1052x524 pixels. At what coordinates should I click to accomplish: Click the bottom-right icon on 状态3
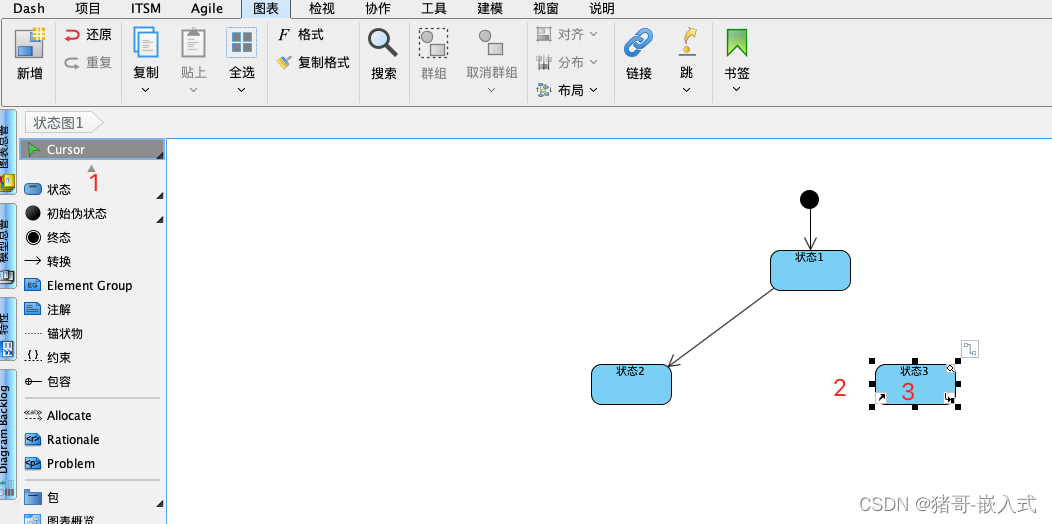coord(949,399)
